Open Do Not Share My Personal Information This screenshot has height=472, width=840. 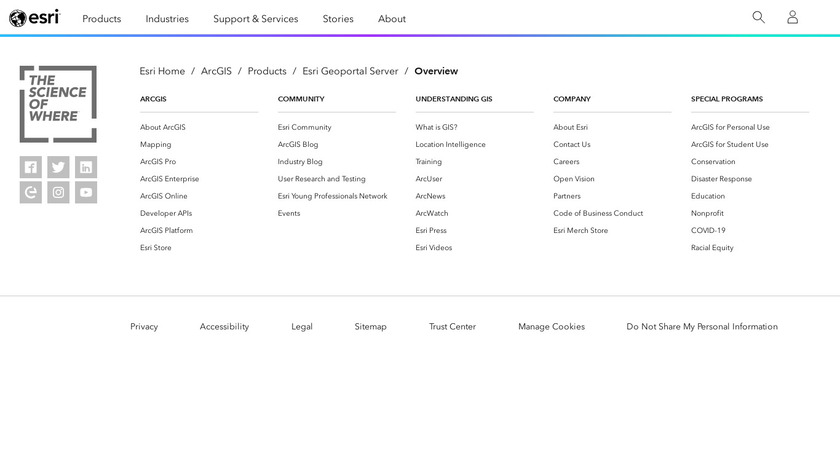click(702, 327)
